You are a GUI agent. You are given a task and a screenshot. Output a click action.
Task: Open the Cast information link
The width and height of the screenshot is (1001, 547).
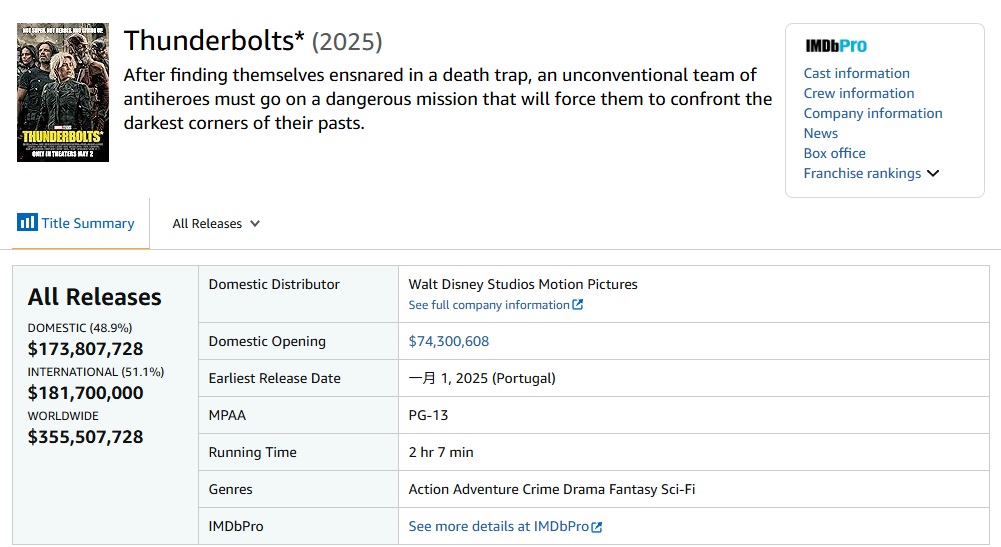tap(856, 73)
